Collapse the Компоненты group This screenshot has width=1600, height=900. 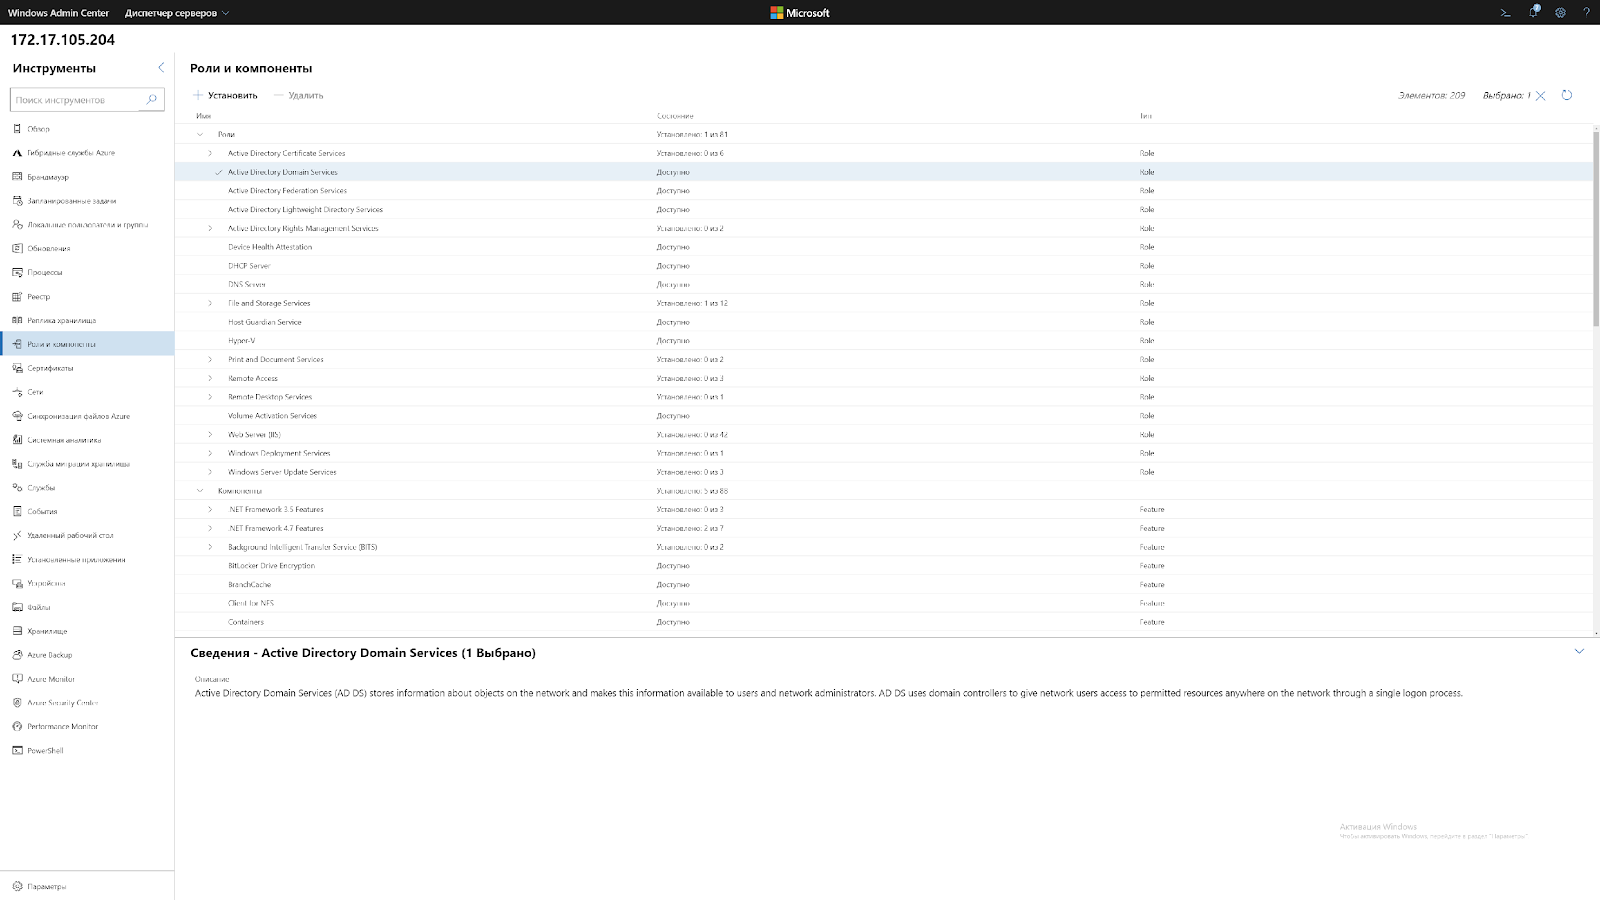pos(200,491)
